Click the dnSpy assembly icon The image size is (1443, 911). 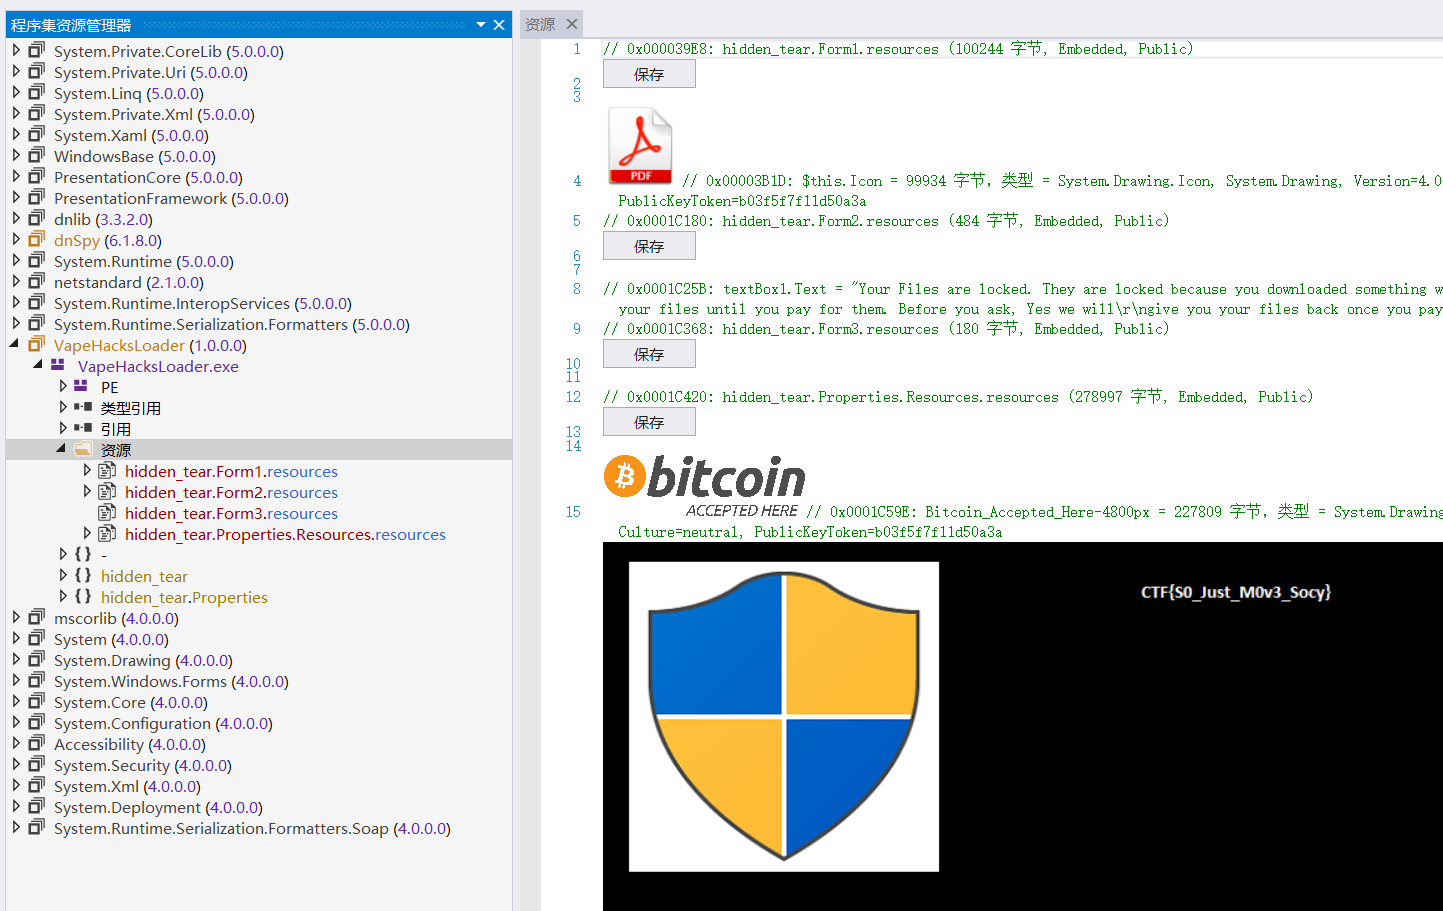coord(36,239)
